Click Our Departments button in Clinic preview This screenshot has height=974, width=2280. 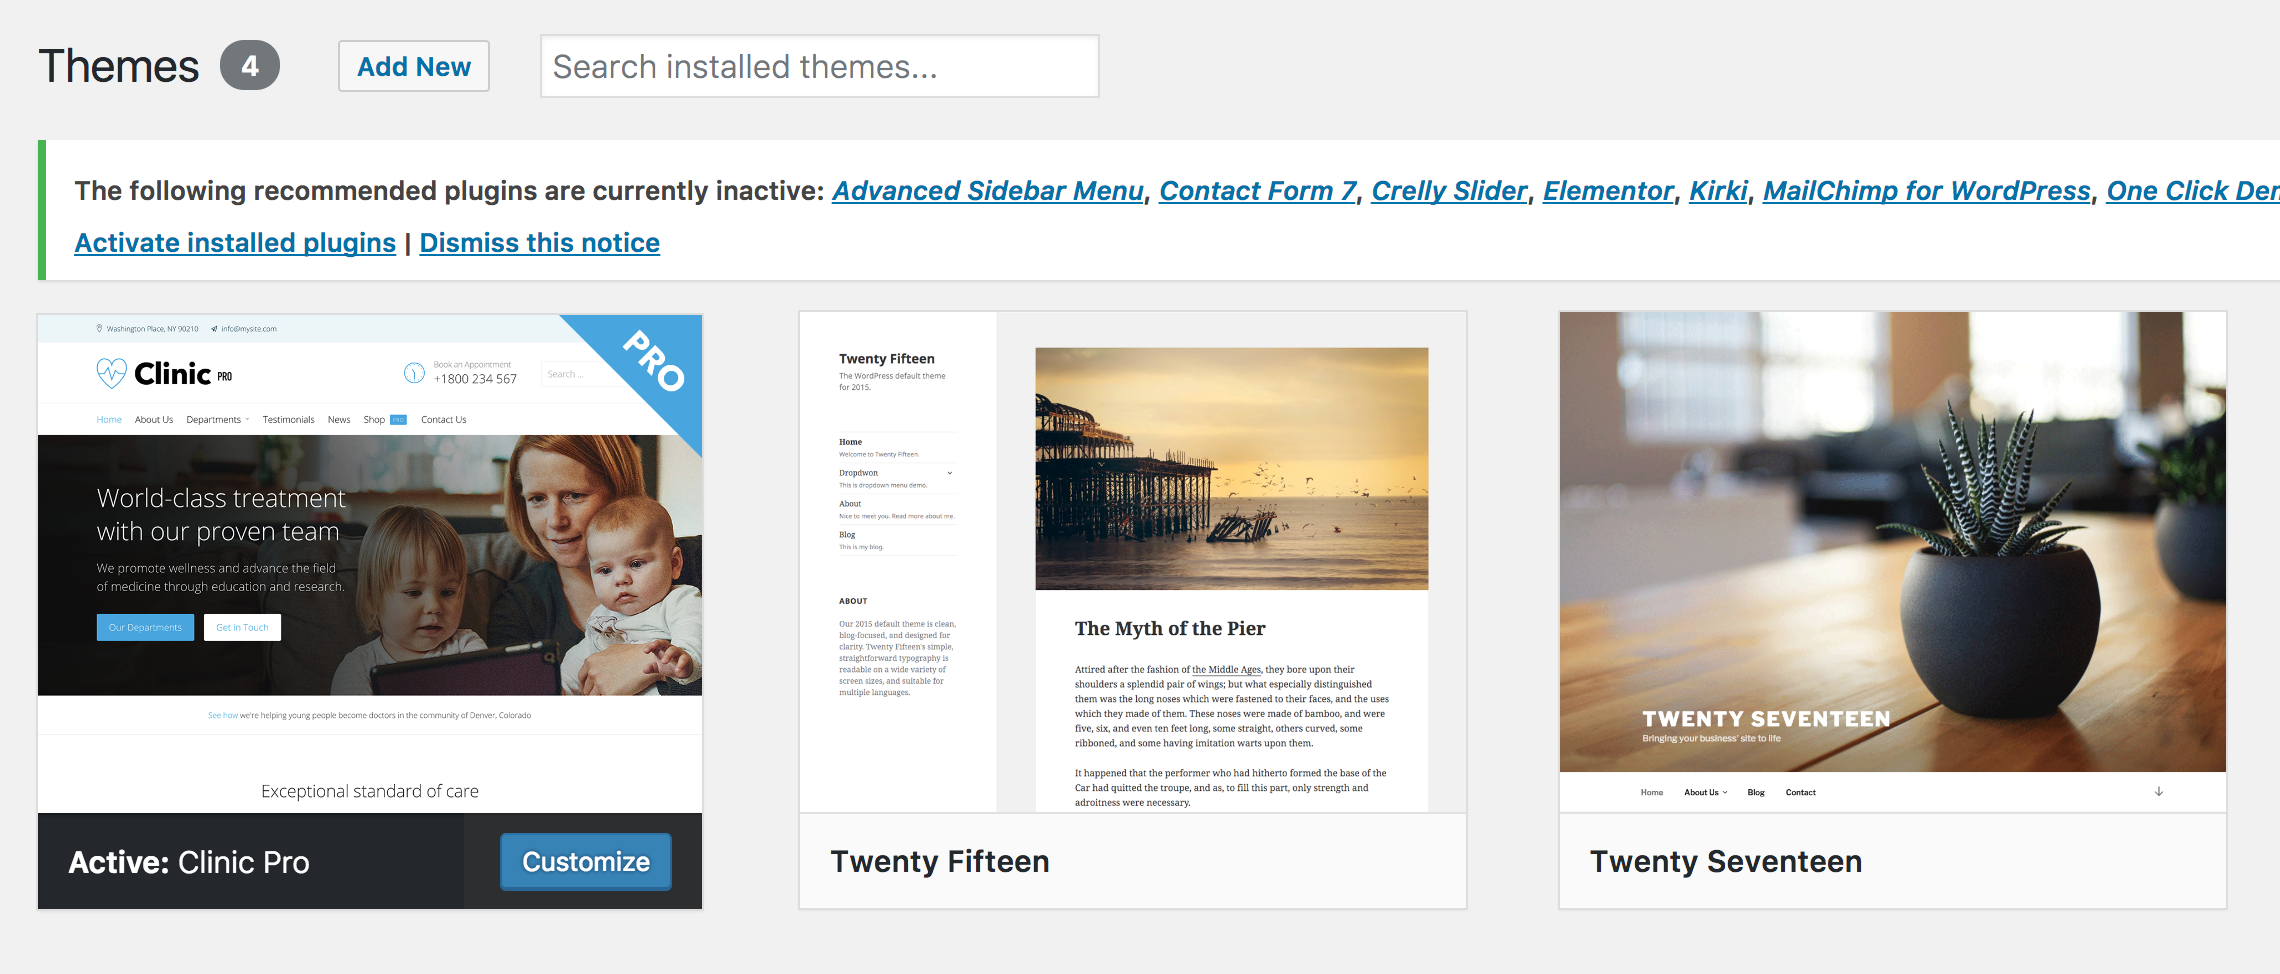coord(145,627)
